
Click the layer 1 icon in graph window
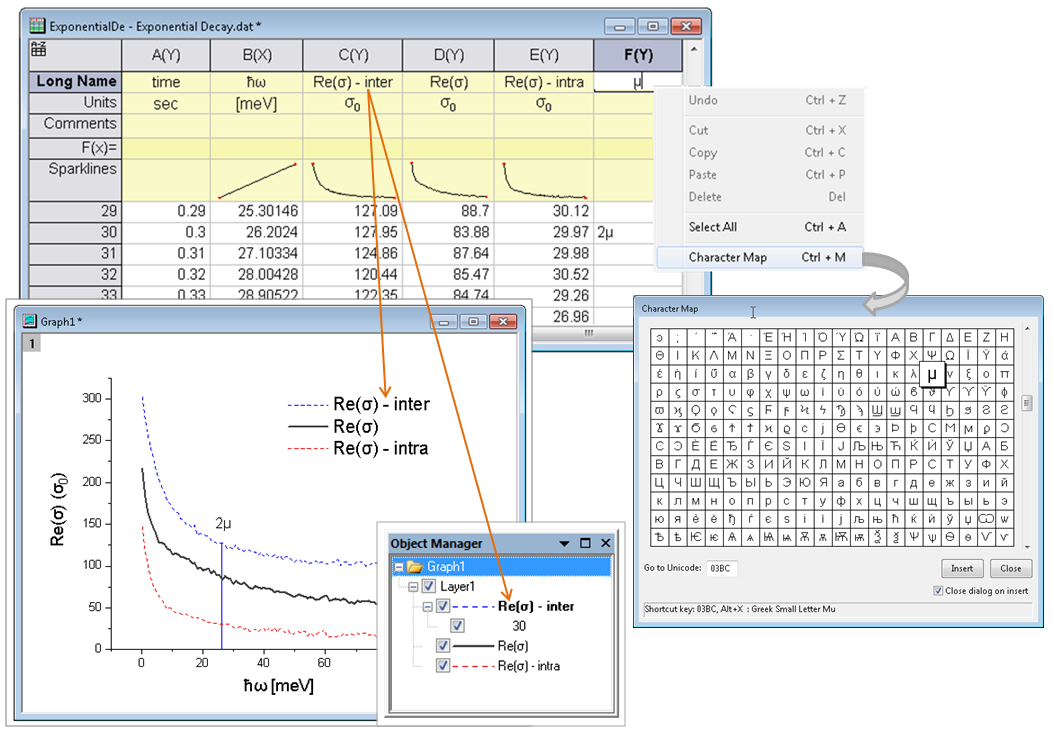(32, 343)
